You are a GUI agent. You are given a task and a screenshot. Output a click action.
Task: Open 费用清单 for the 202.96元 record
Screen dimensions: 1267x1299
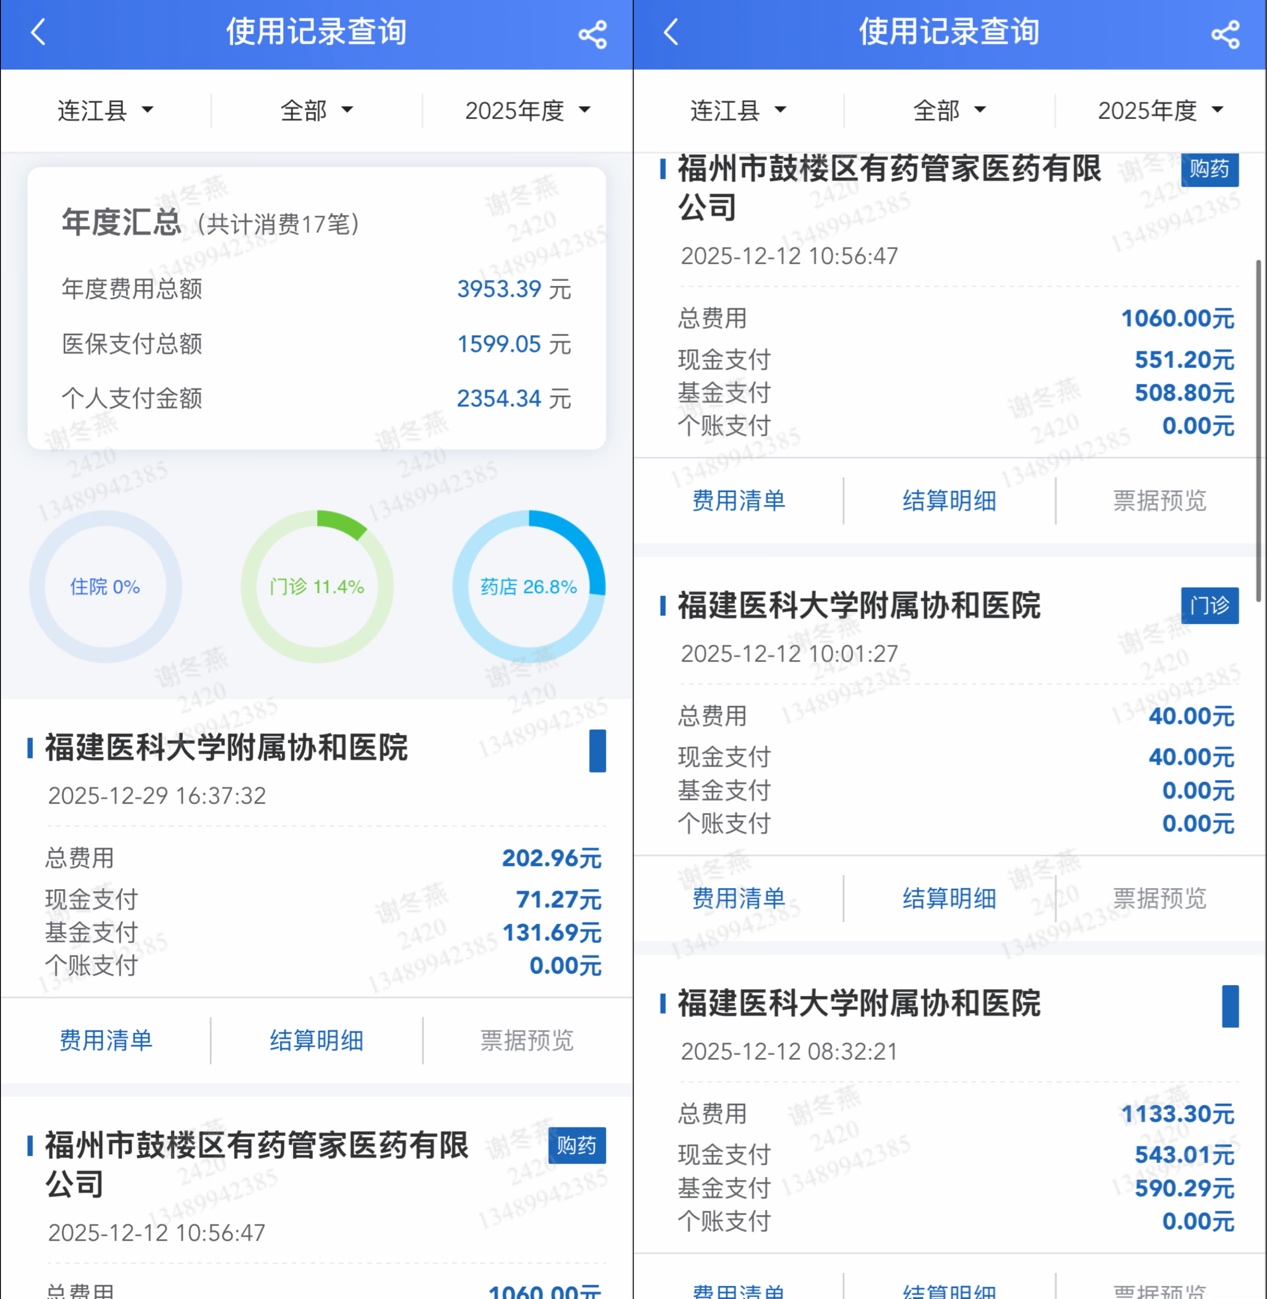coord(106,1041)
